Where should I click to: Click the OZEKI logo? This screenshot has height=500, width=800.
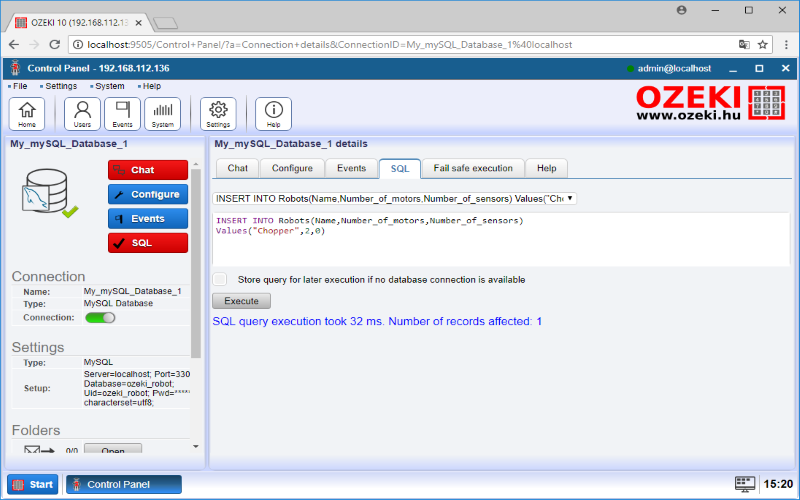(x=711, y=103)
